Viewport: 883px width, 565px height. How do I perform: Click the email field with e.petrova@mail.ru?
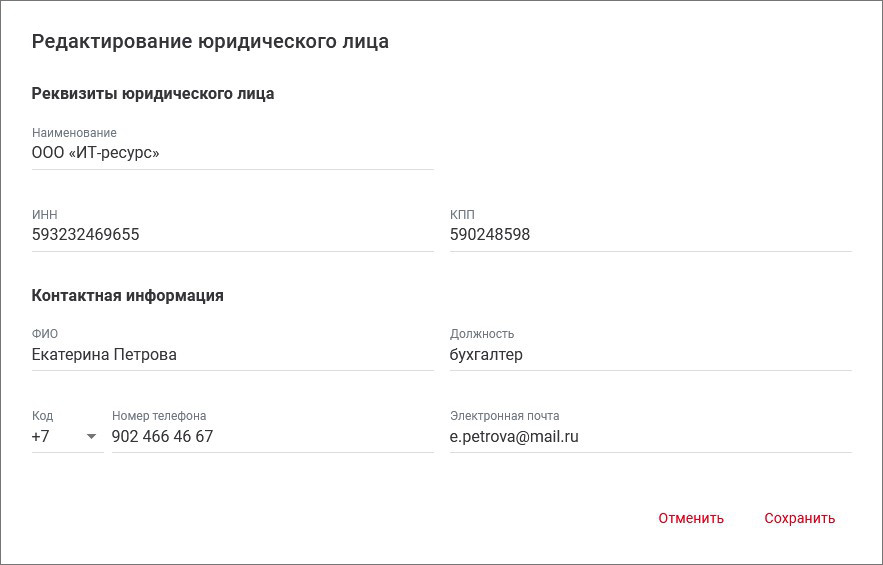(650, 437)
